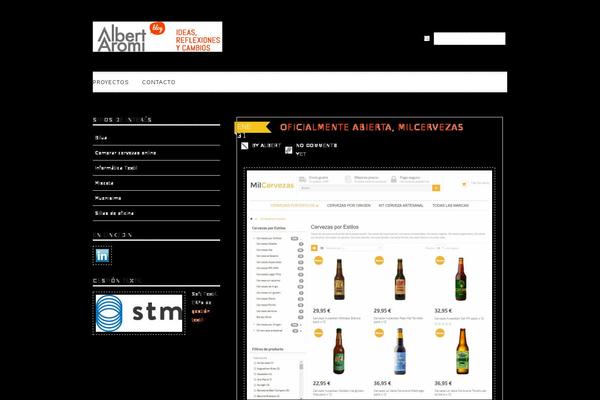This screenshot has width=600, height=400.
Task: Click the 'Cervezas por Estilos' heading in screenshot
Action: (334, 227)
